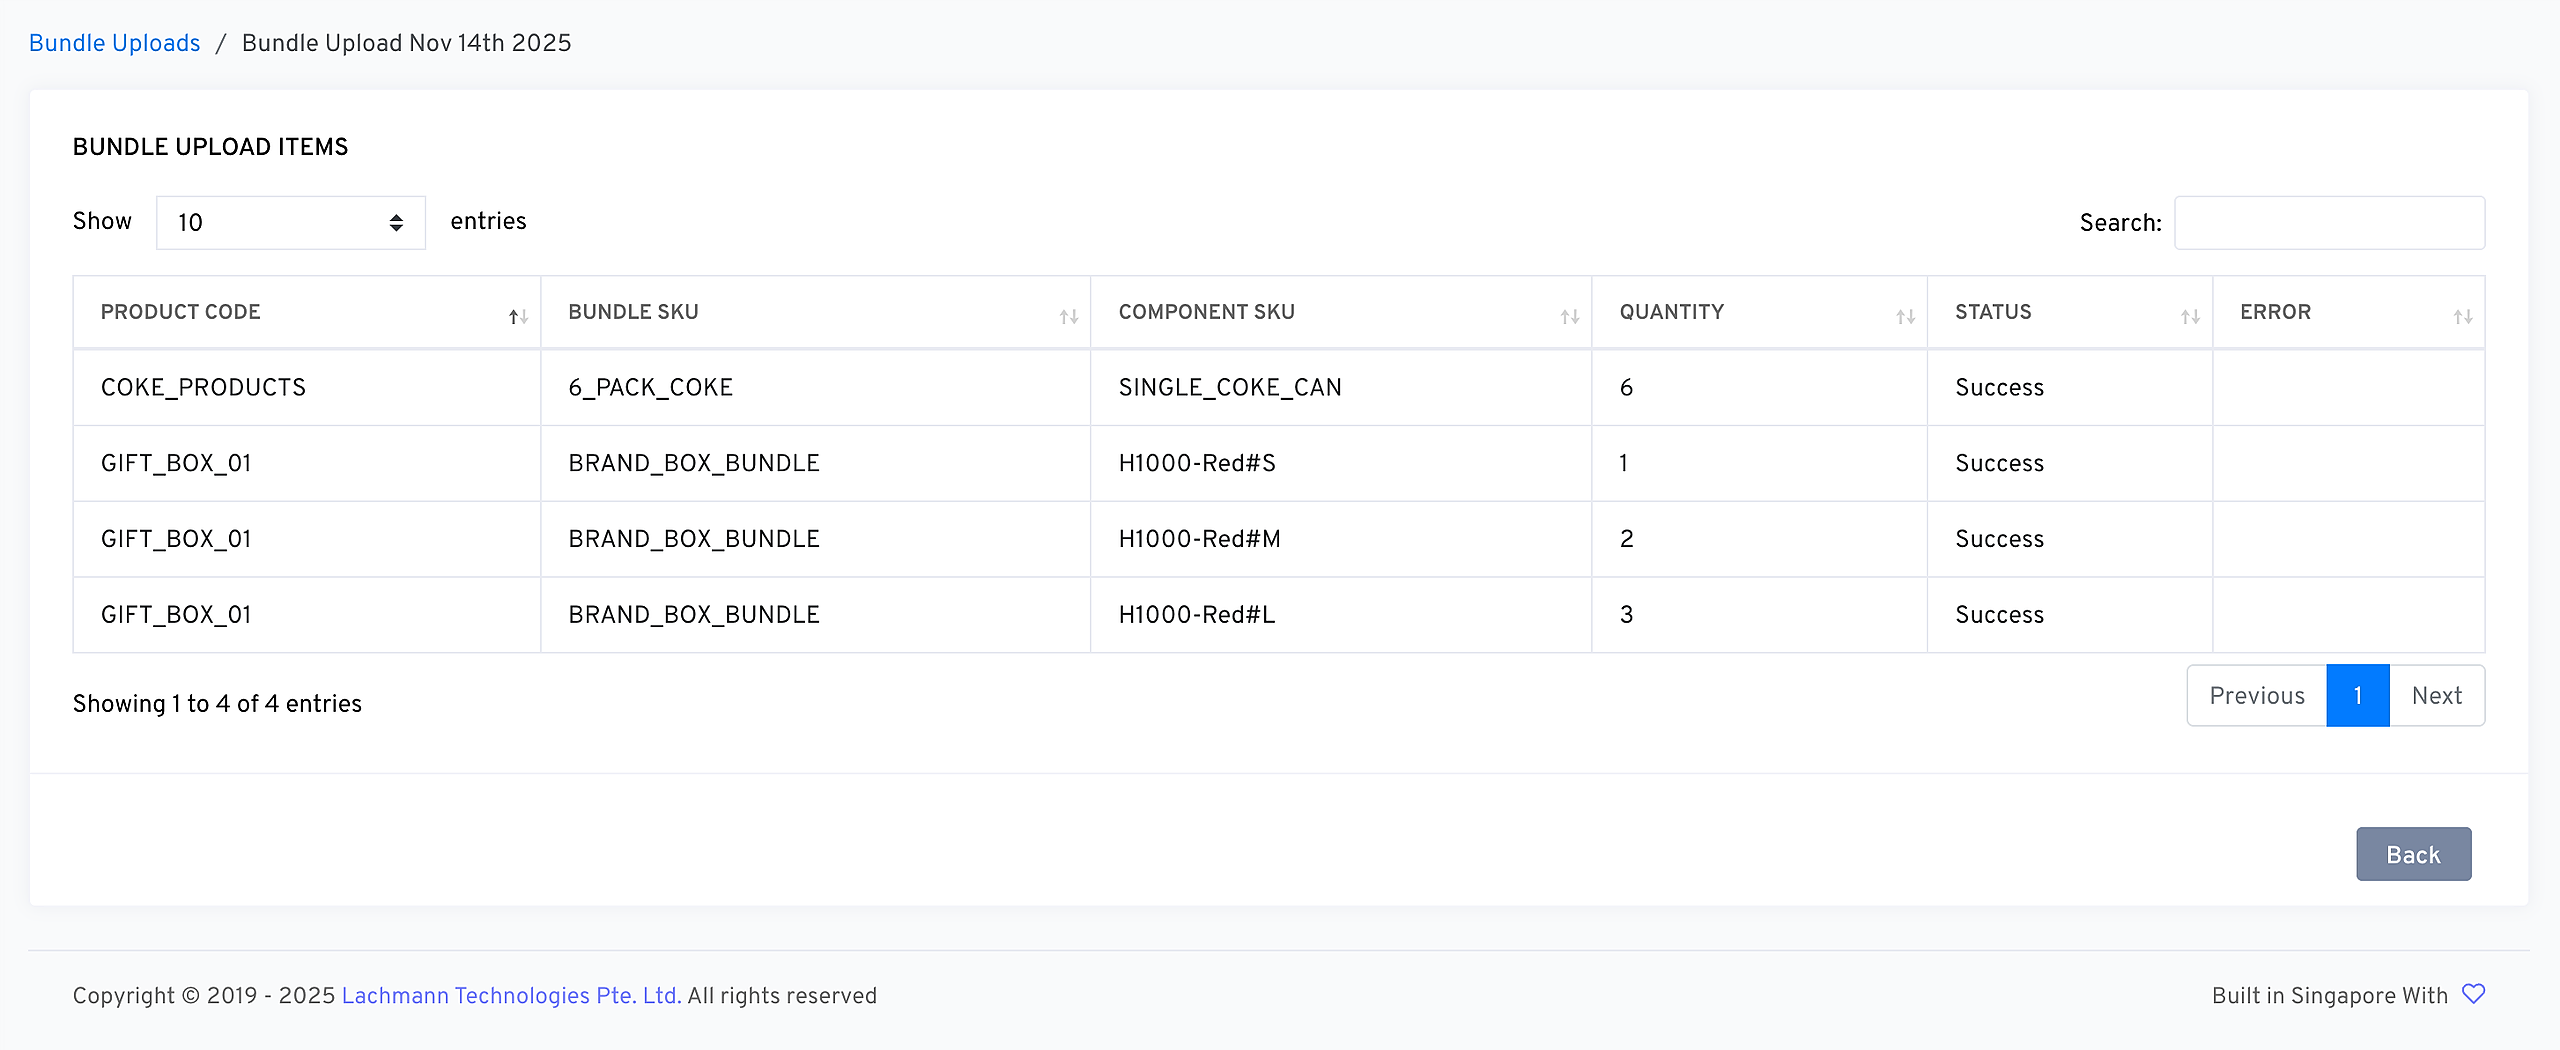2560x1050 pixels.
Task: Select page 1 in pagination
Action: (2357, 696)
